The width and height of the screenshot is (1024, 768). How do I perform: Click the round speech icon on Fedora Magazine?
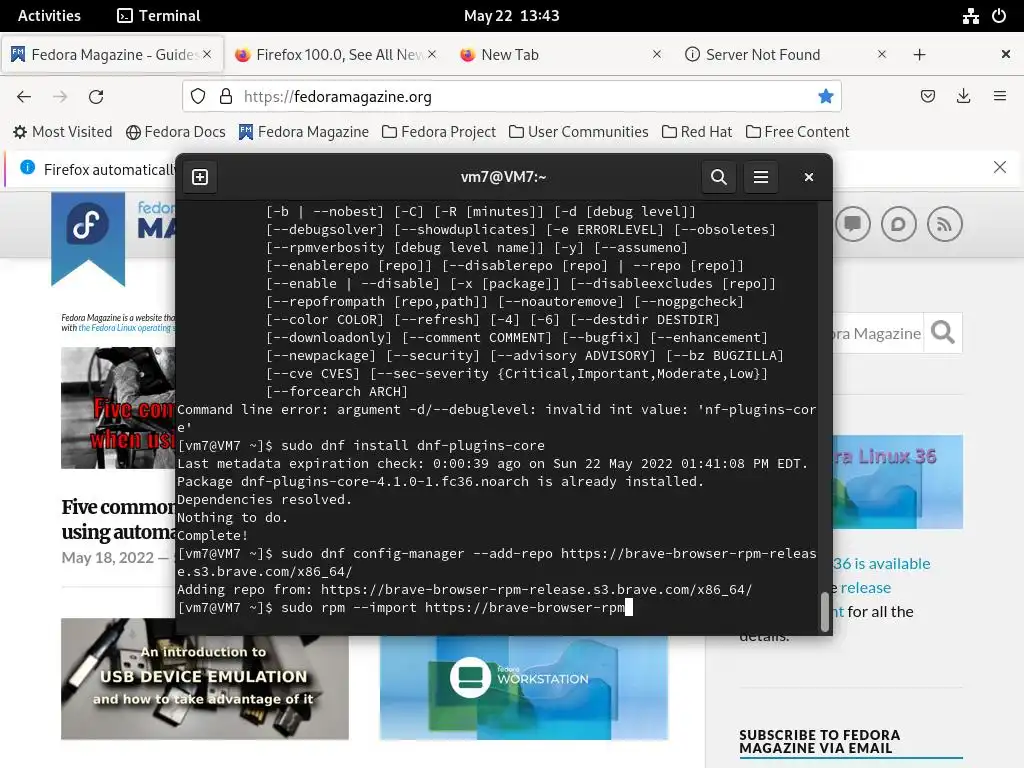coord(899,224)
